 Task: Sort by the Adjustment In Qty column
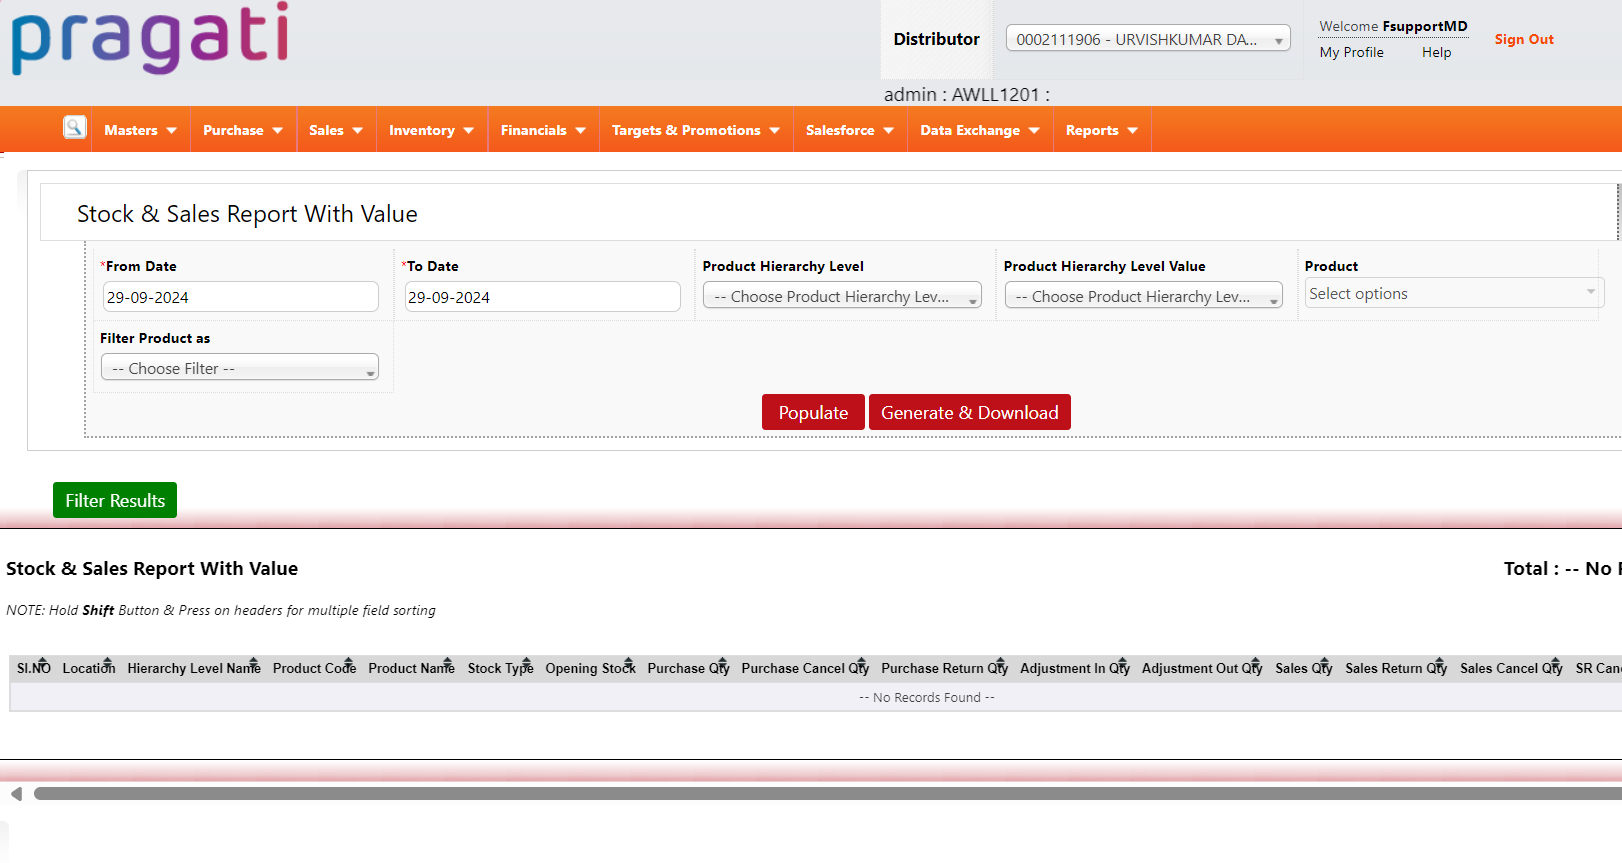click(x=1075, y=668)
